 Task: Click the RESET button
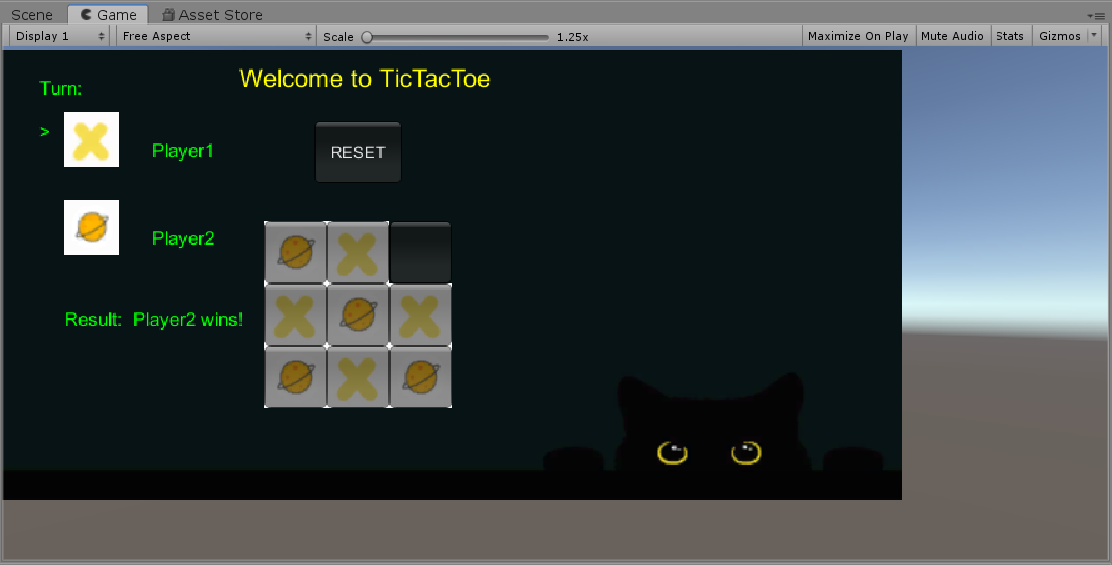click(x=358, y=152)
